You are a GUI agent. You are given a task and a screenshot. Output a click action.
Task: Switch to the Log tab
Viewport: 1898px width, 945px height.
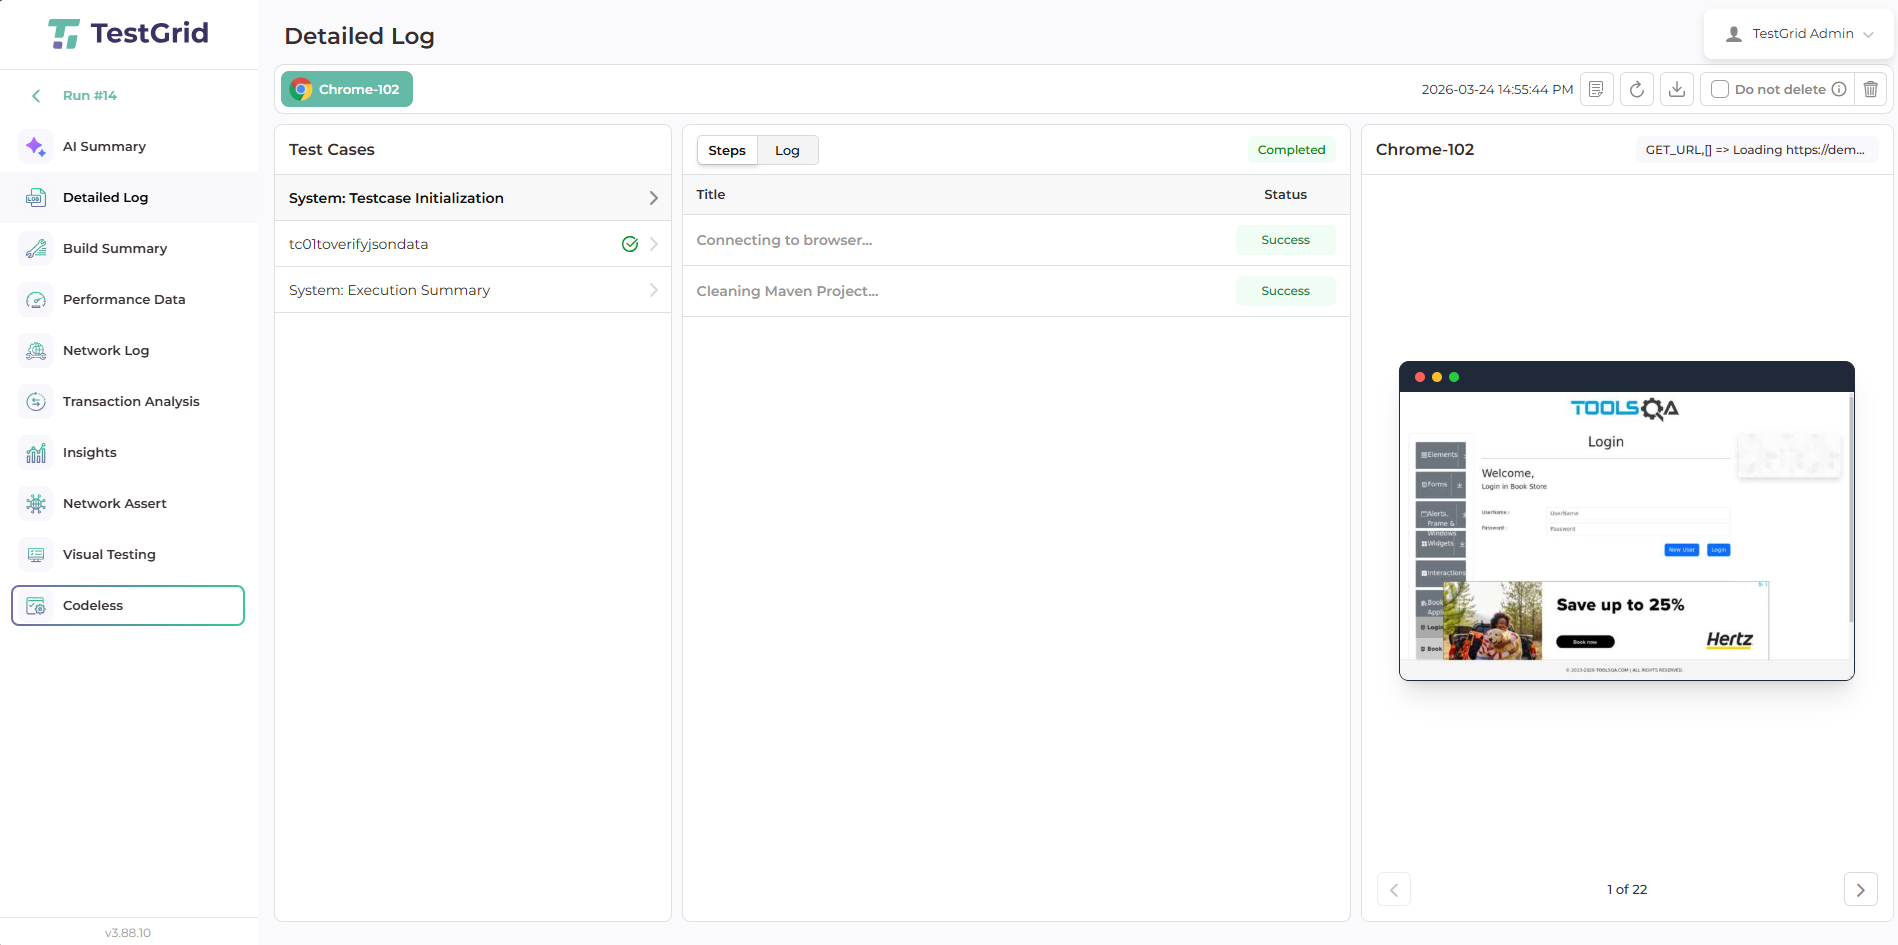[x=787, y=151]
